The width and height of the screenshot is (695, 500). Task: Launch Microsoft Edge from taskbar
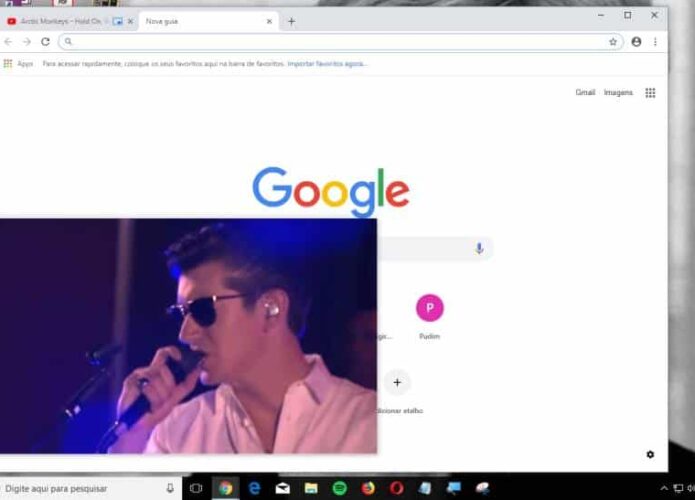coord(254,488)
